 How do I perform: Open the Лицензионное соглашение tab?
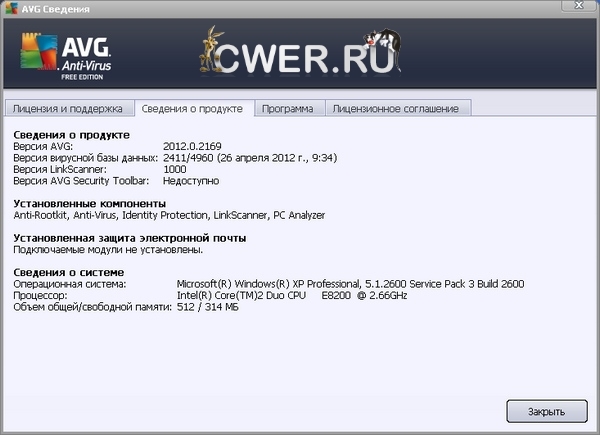tap(396, 108)
